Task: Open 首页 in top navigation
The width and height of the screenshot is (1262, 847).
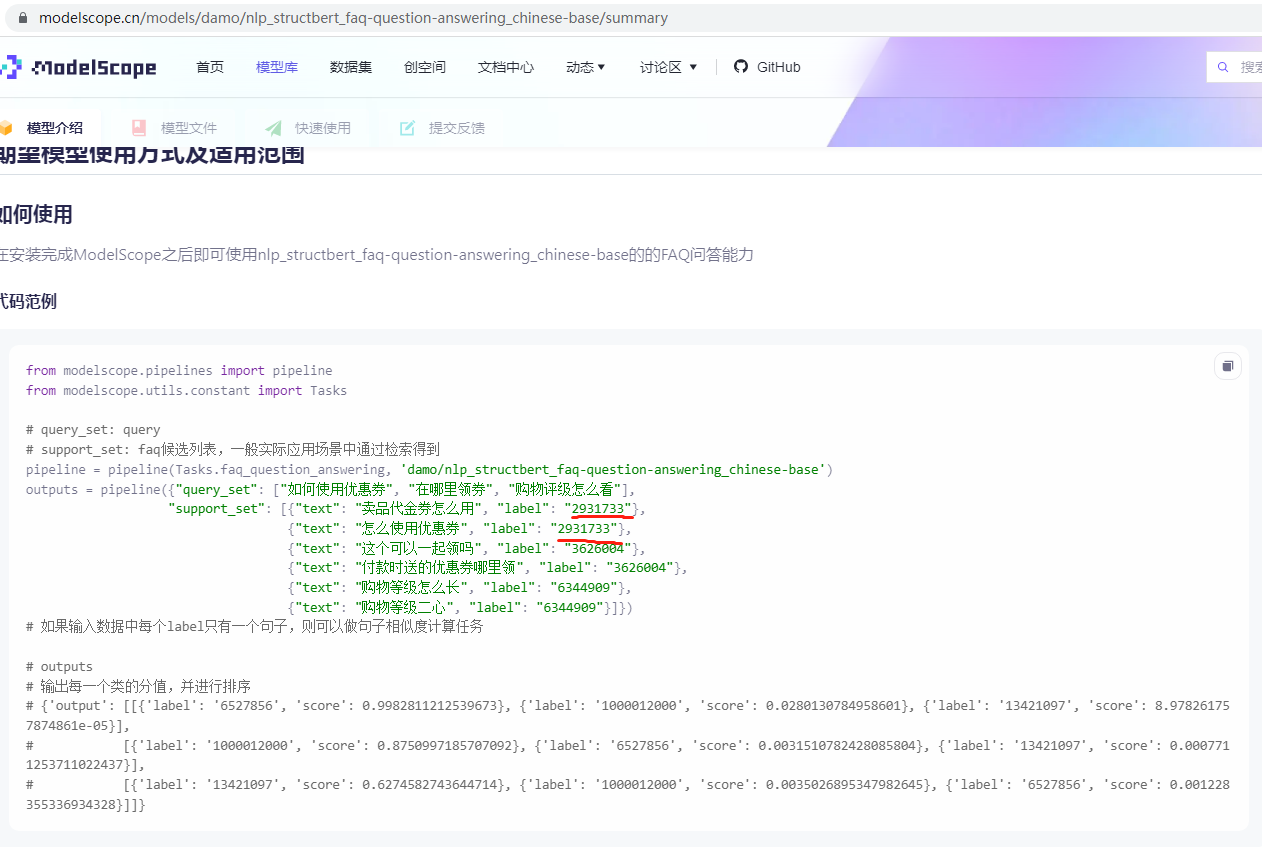Action: pyautogui.click(x=210, y=67)
